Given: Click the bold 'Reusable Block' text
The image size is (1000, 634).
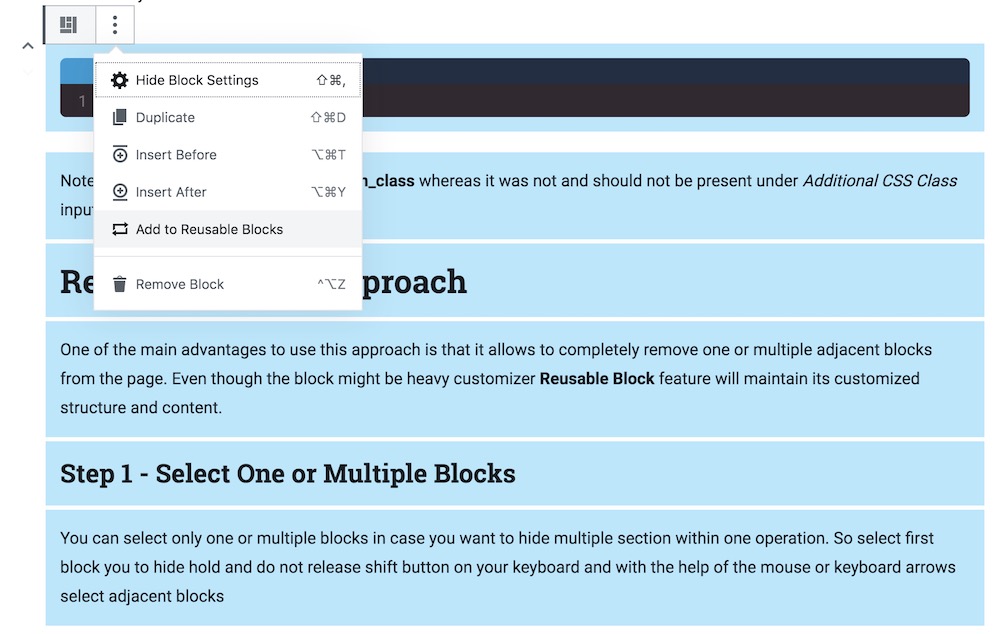Looking at the screenshot, I should [597, 379].
